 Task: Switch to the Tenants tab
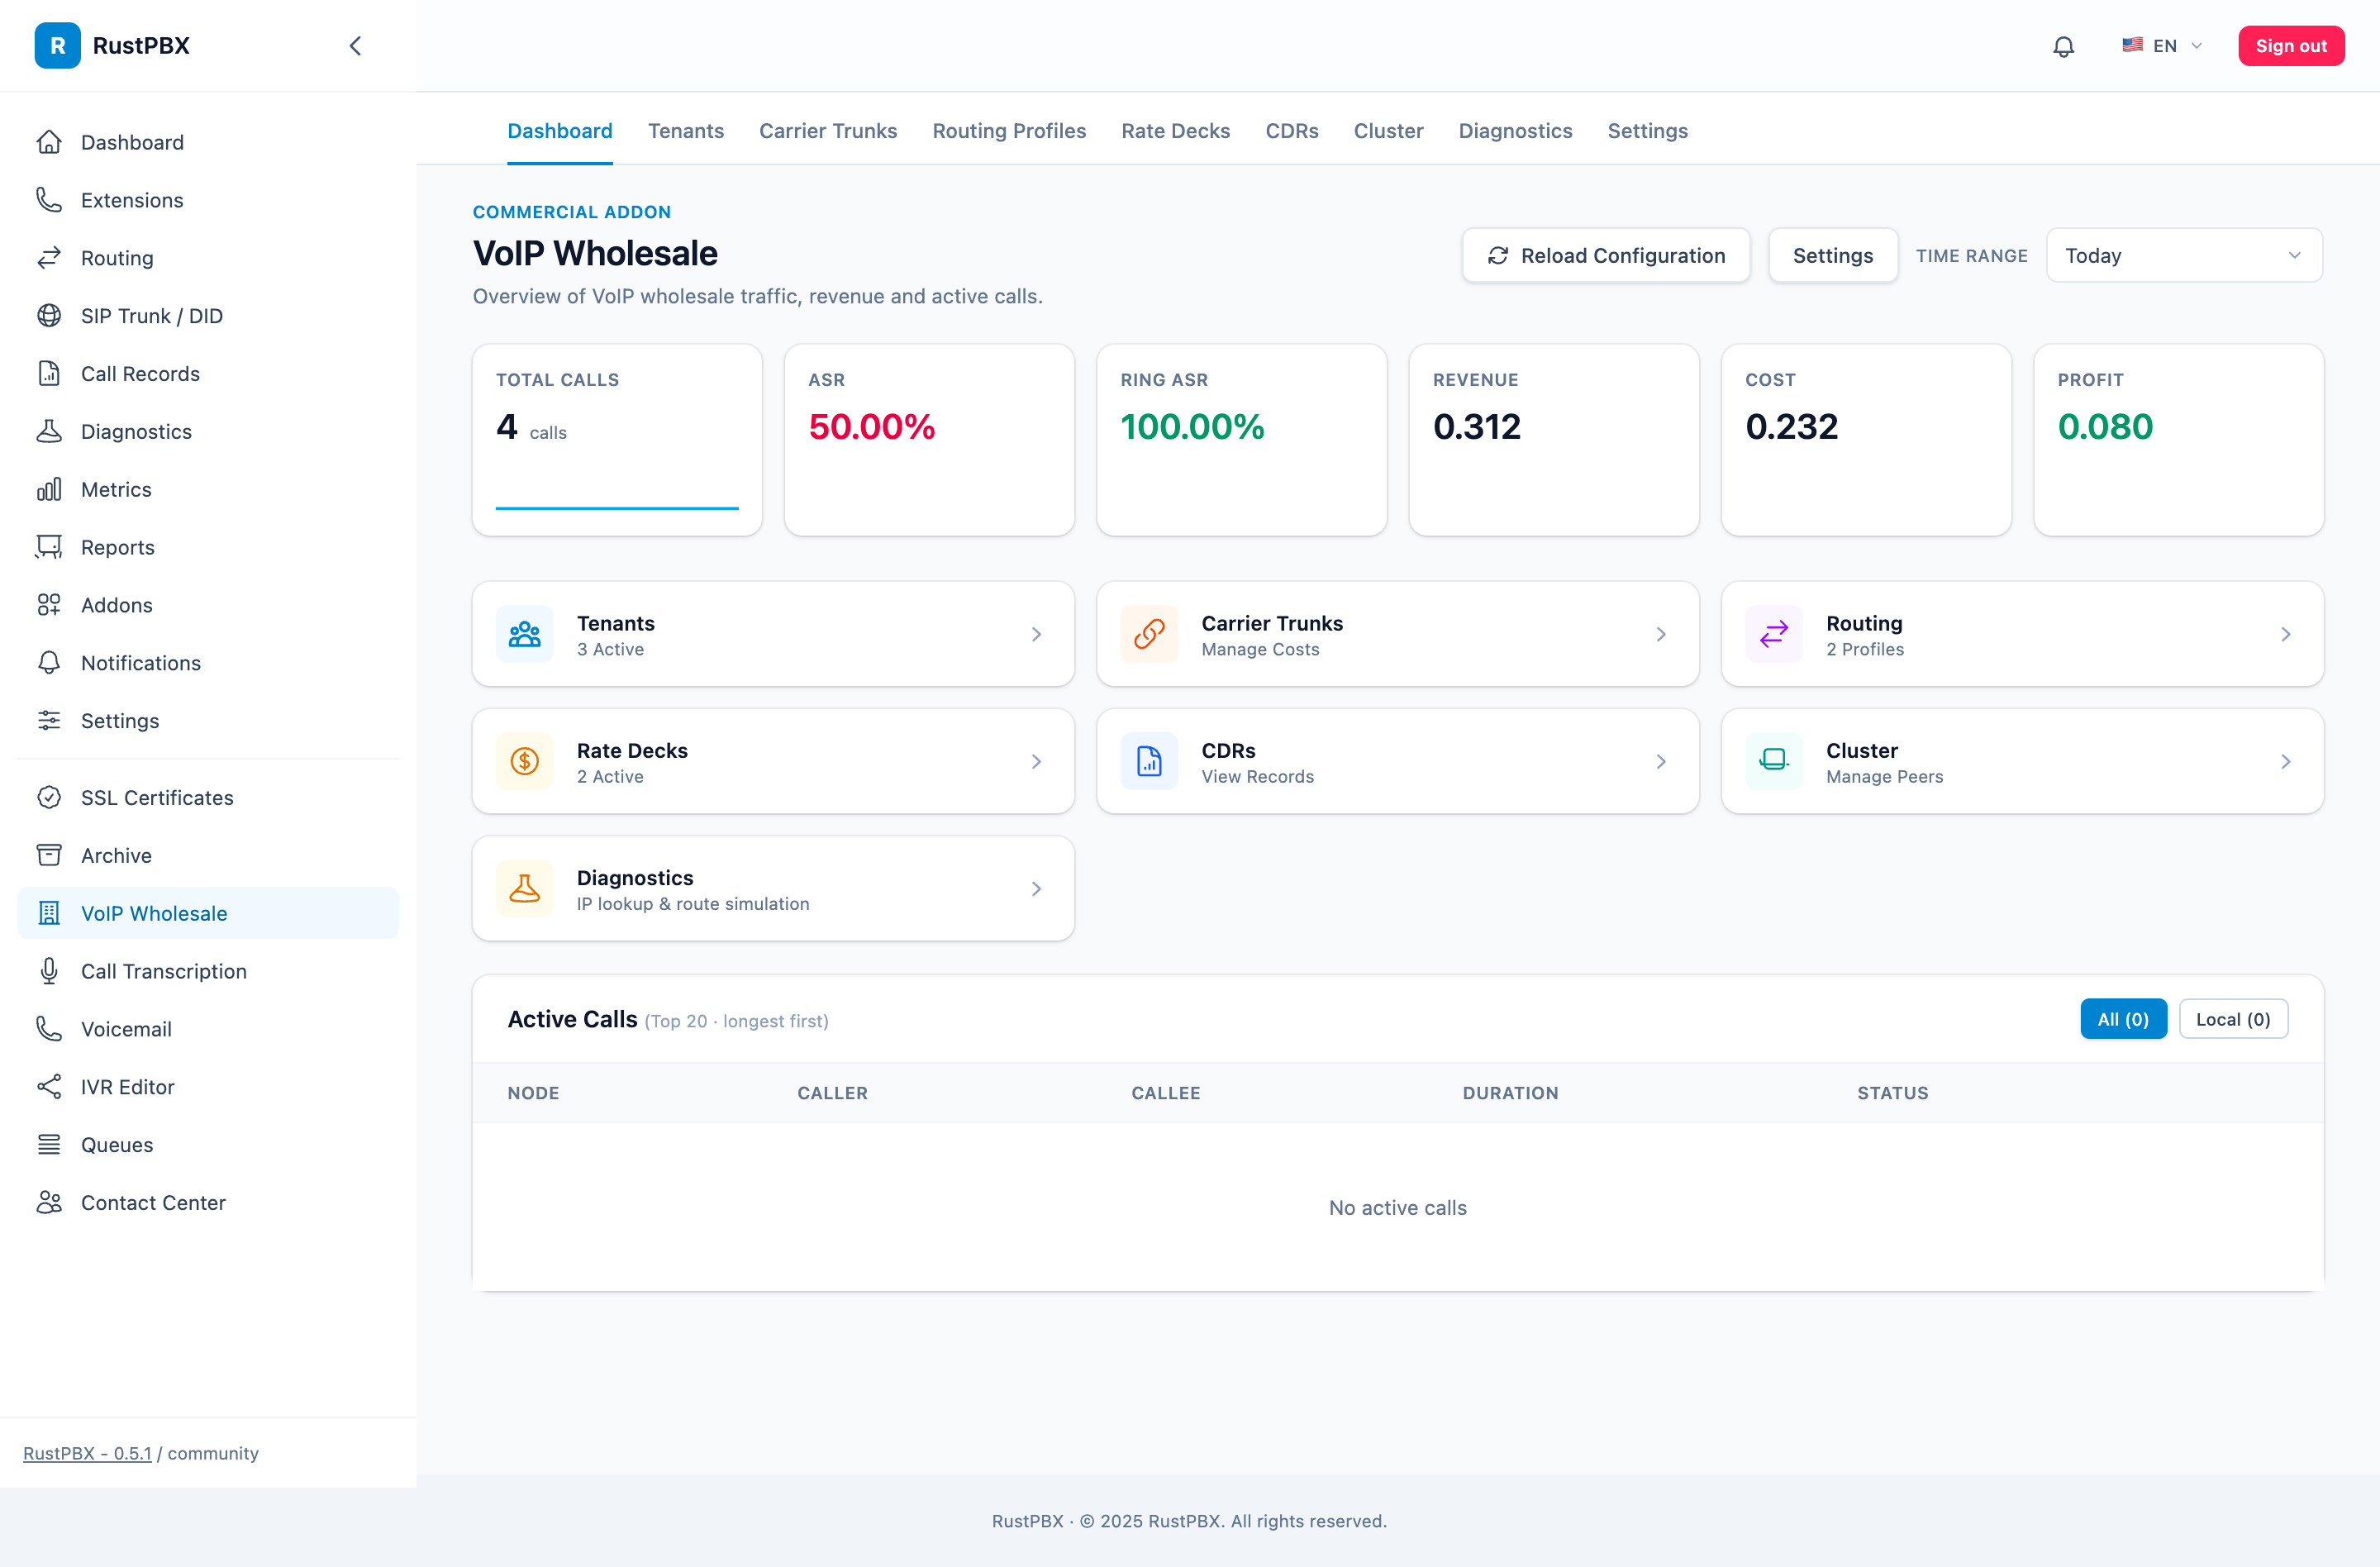tap(686, 131)
